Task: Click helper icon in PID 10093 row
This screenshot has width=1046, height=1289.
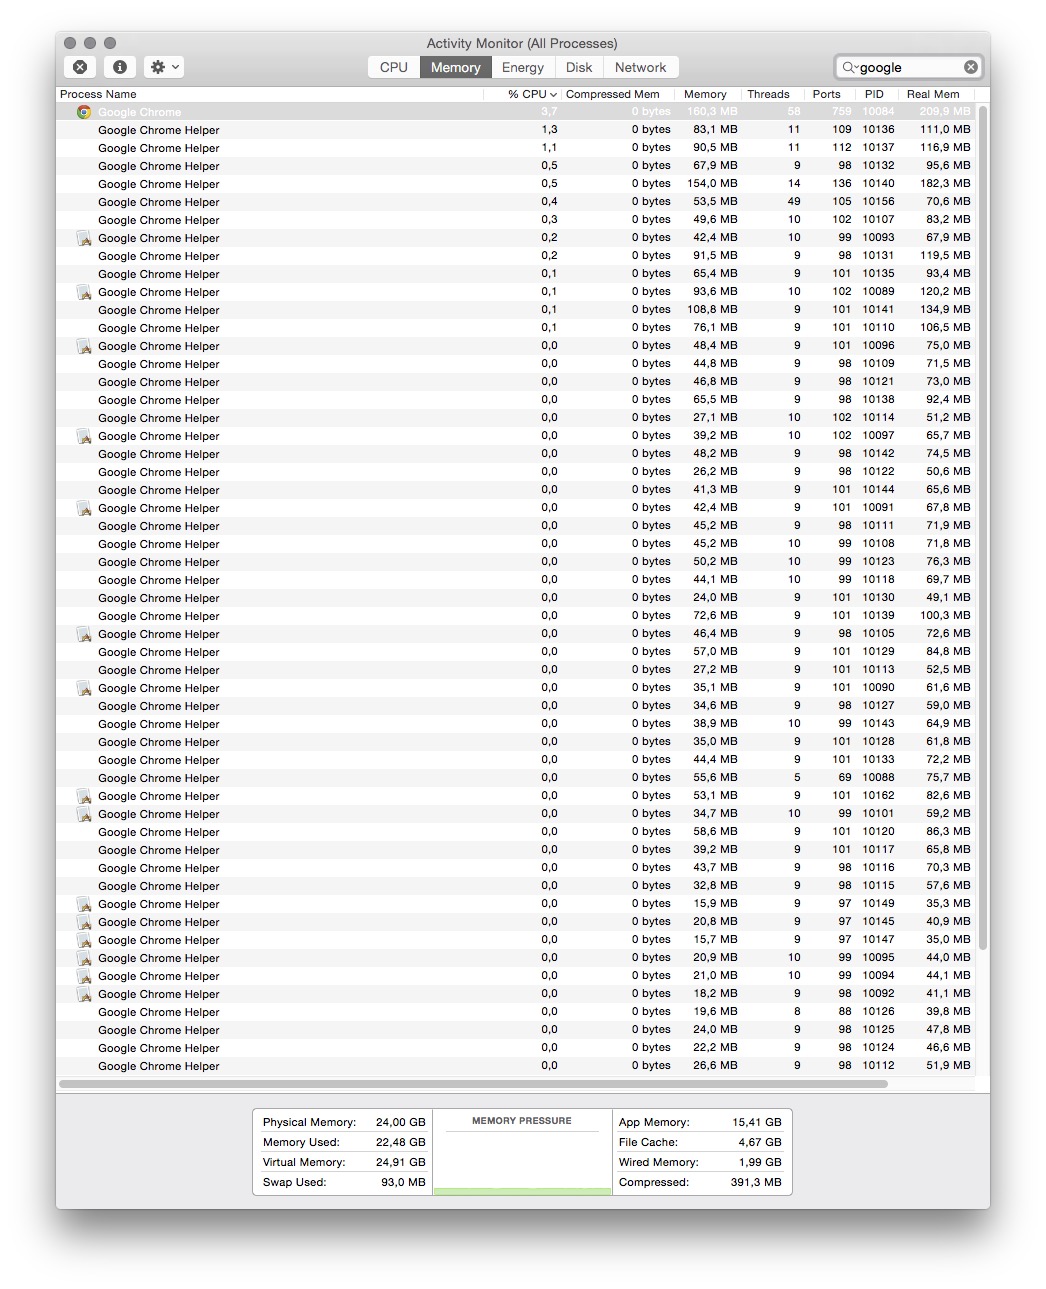Action: [84, 238]
